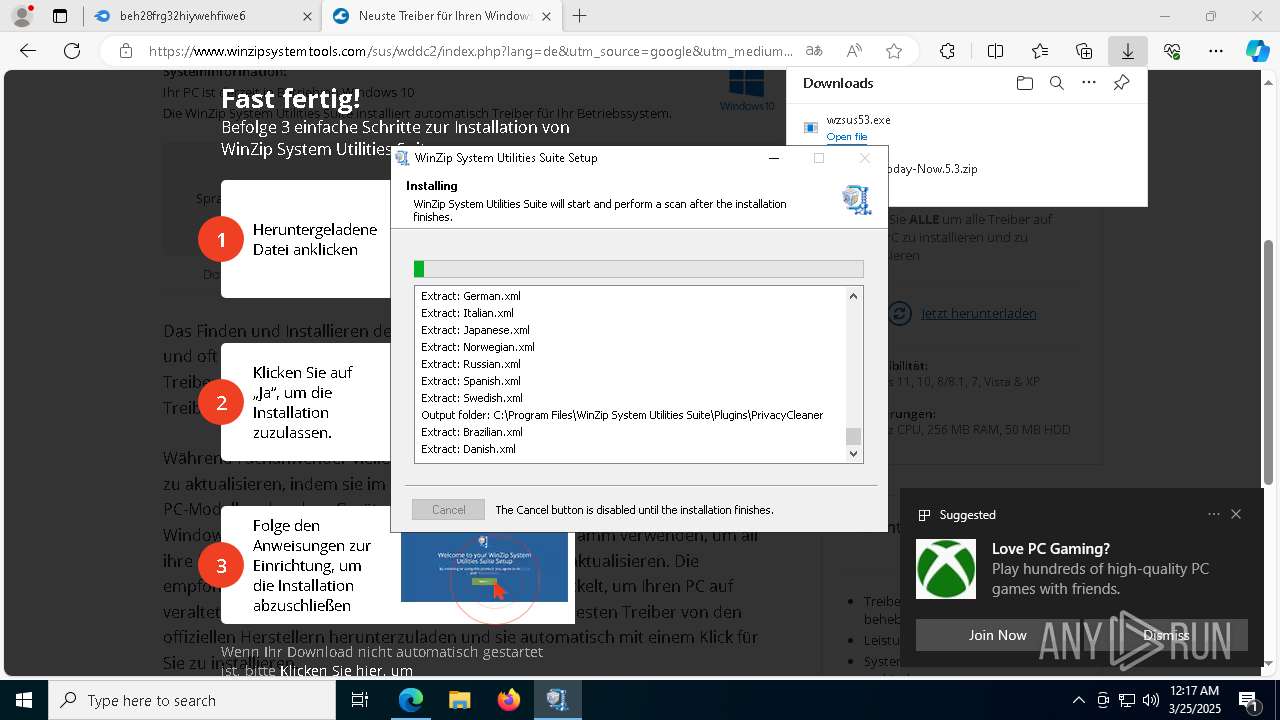Open Task View on taskbar
Screen dimensions: 1280x720
[360, 700]
